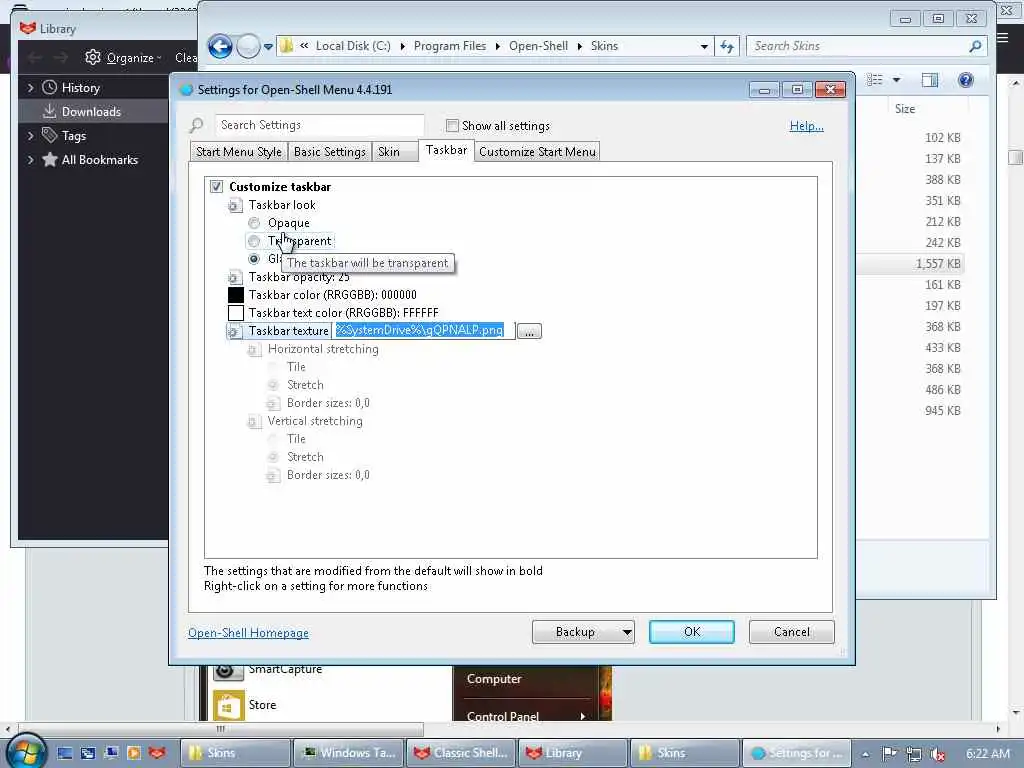Click the white Taskbar text color swatch
Viewport: 1024px width, 768px height.
pyautogui.click(x=236, y=313)
